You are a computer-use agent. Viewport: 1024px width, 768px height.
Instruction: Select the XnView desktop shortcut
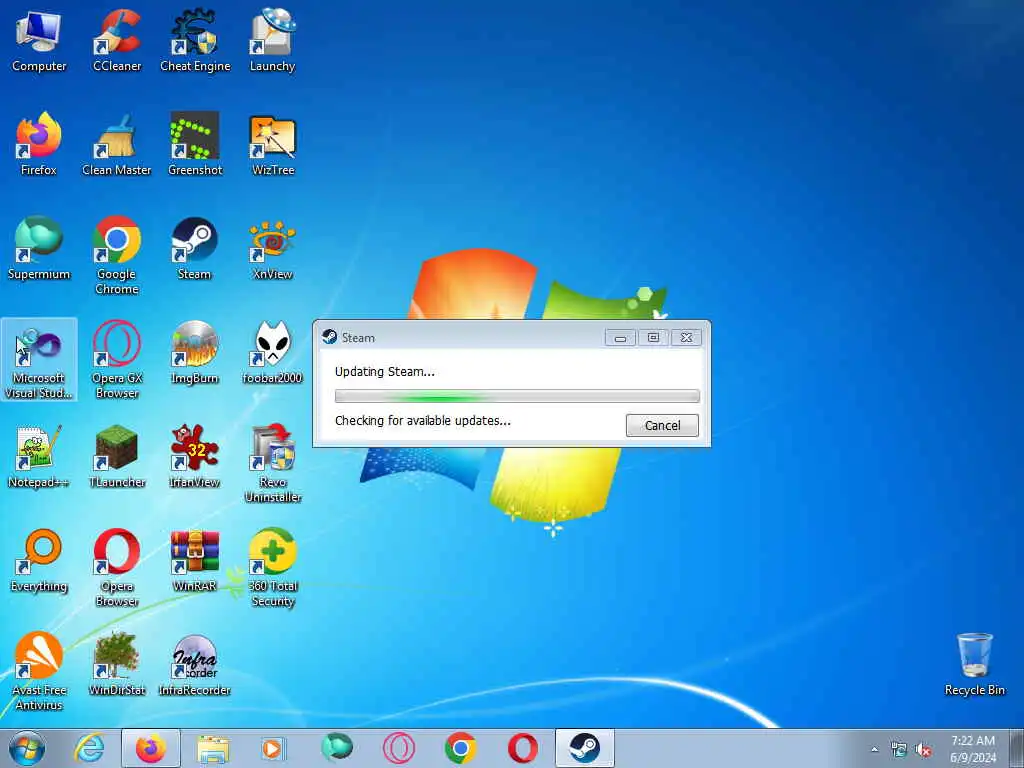coord(272,249)
